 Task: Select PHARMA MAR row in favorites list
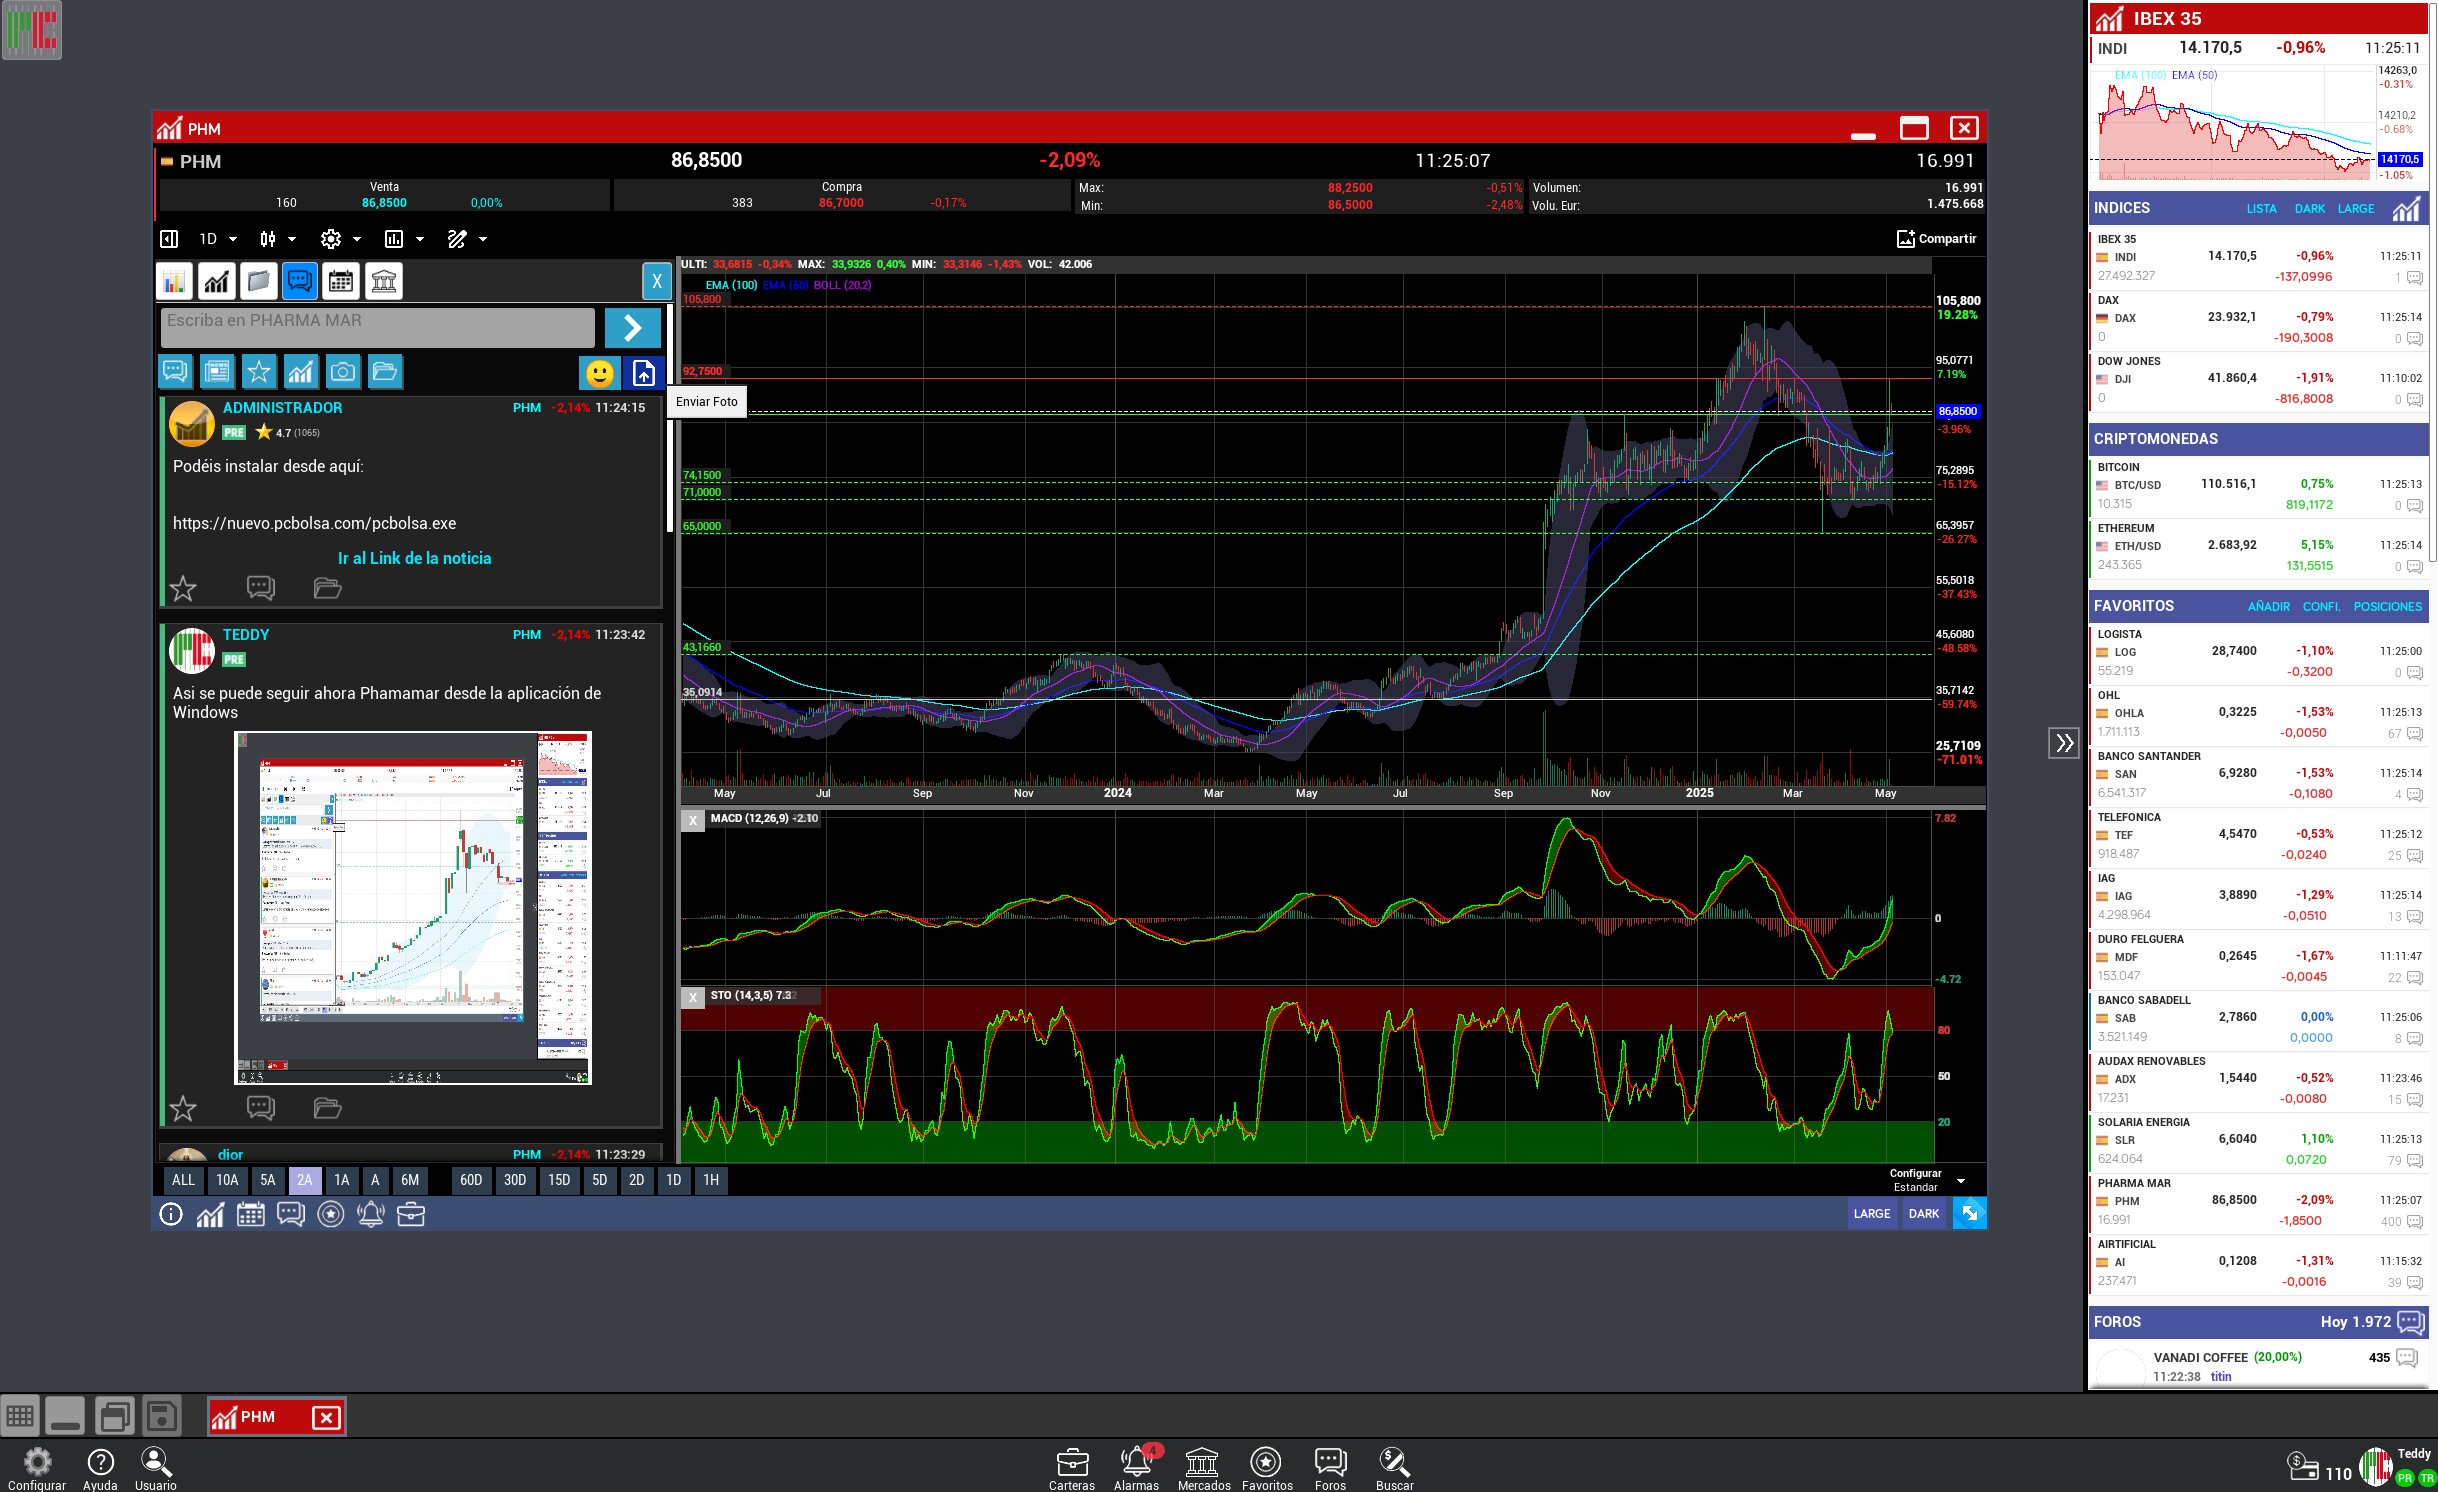(2258, 1202)
